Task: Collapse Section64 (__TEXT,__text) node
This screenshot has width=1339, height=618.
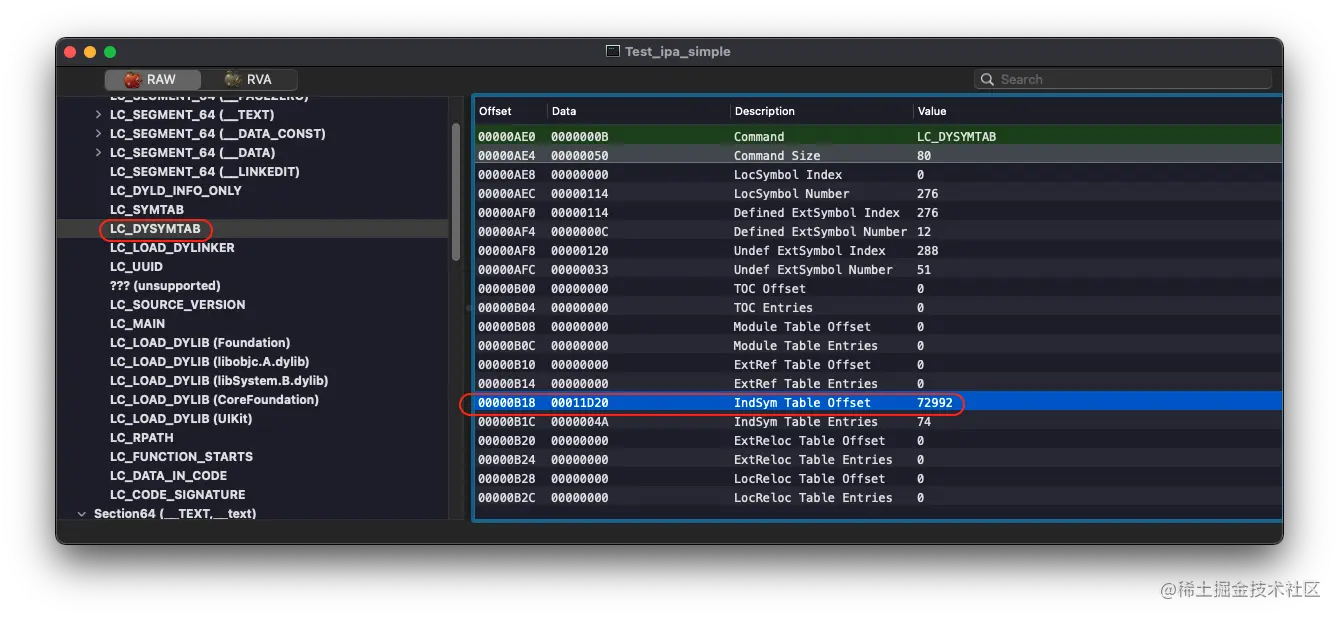Action: tap(82, 514)
